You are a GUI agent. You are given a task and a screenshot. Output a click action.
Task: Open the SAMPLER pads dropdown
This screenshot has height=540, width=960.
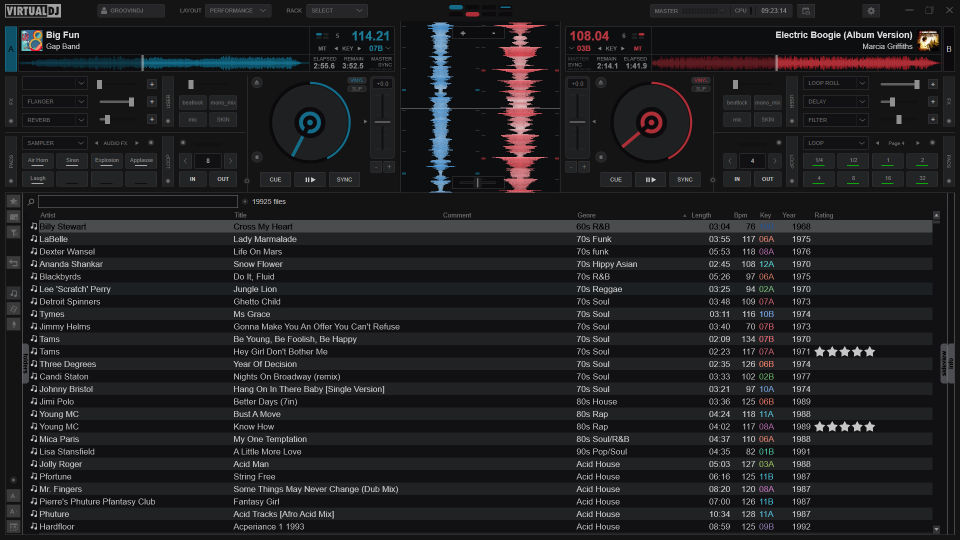click(x=54, y=143)
